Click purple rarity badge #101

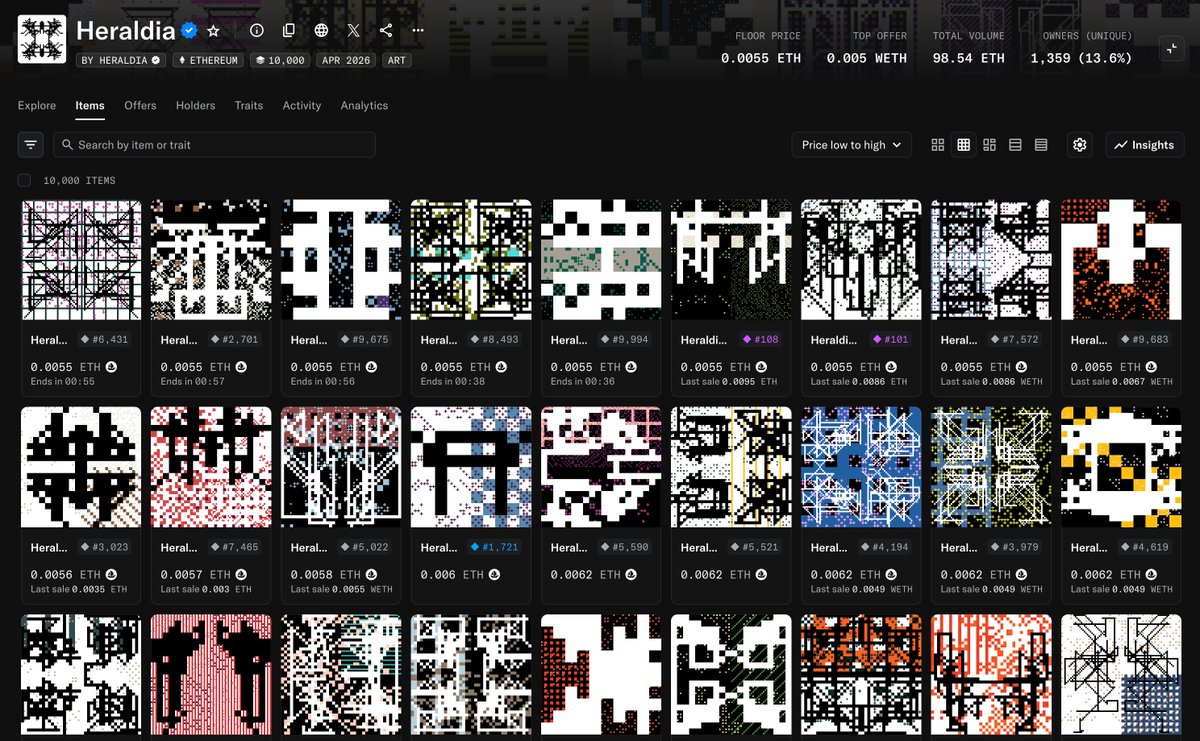[x=892, y=340]
